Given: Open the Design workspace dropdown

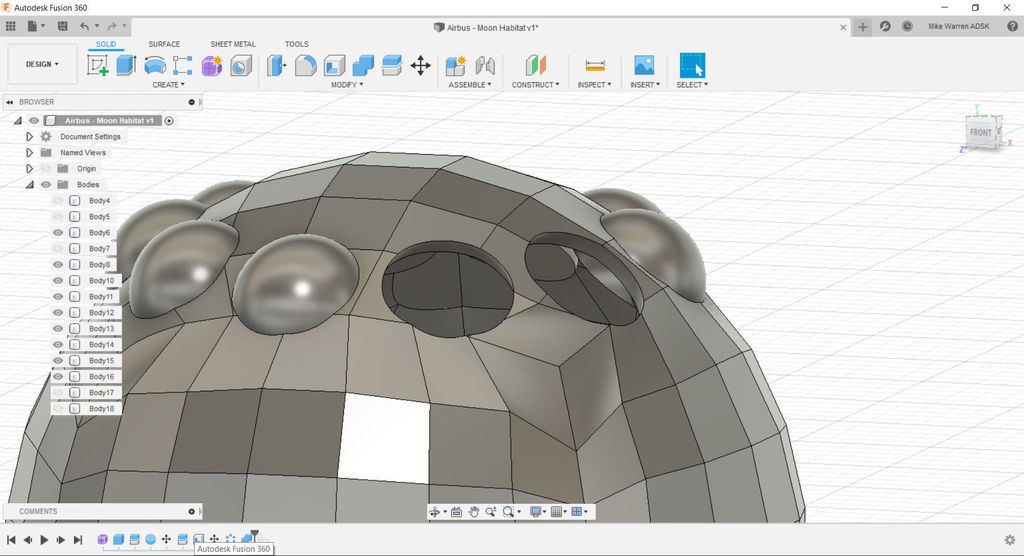Looking at the screenshot, I should click(x=42, y=64).
